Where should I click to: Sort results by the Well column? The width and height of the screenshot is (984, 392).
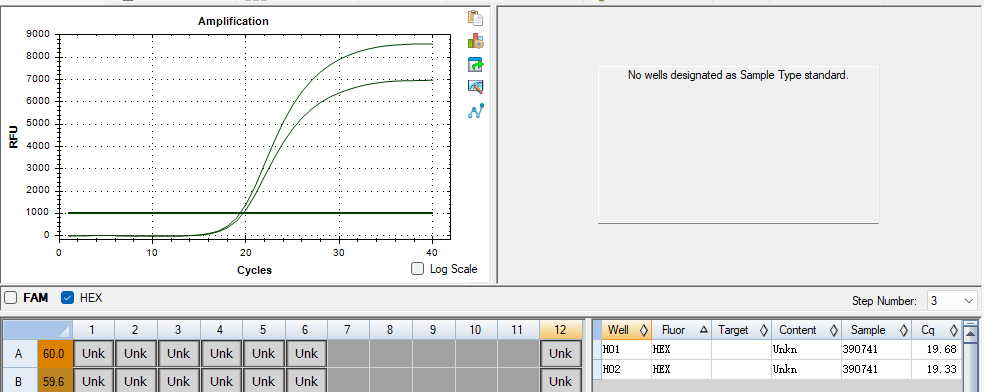click(626, 330)
